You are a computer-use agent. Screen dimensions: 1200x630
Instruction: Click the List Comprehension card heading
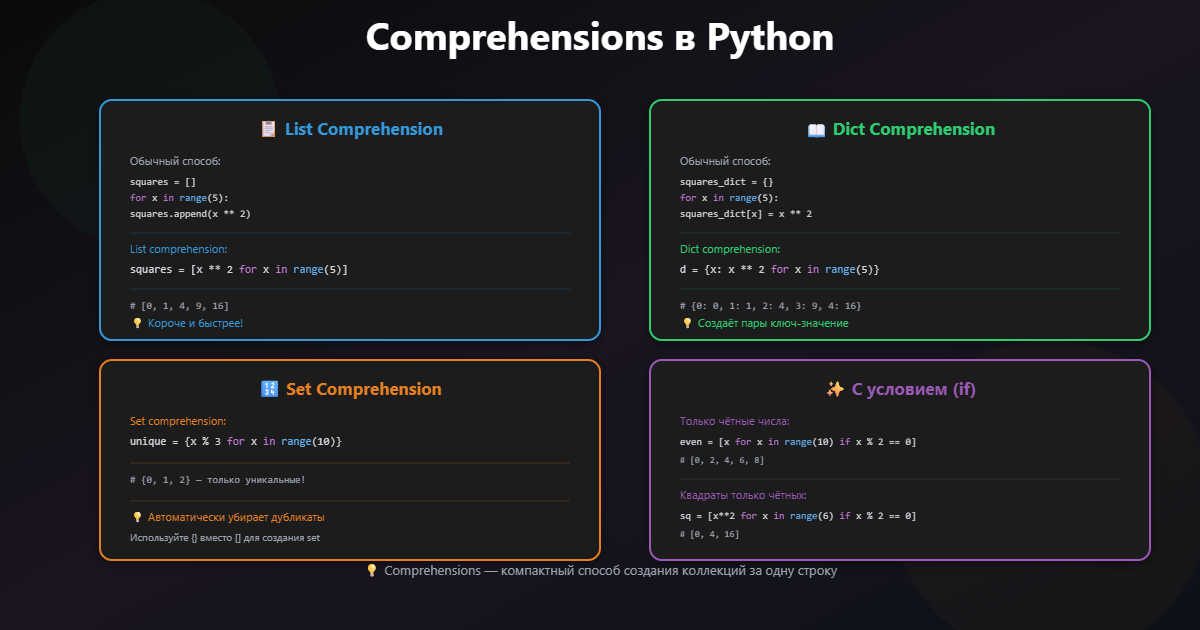point(364,129)
